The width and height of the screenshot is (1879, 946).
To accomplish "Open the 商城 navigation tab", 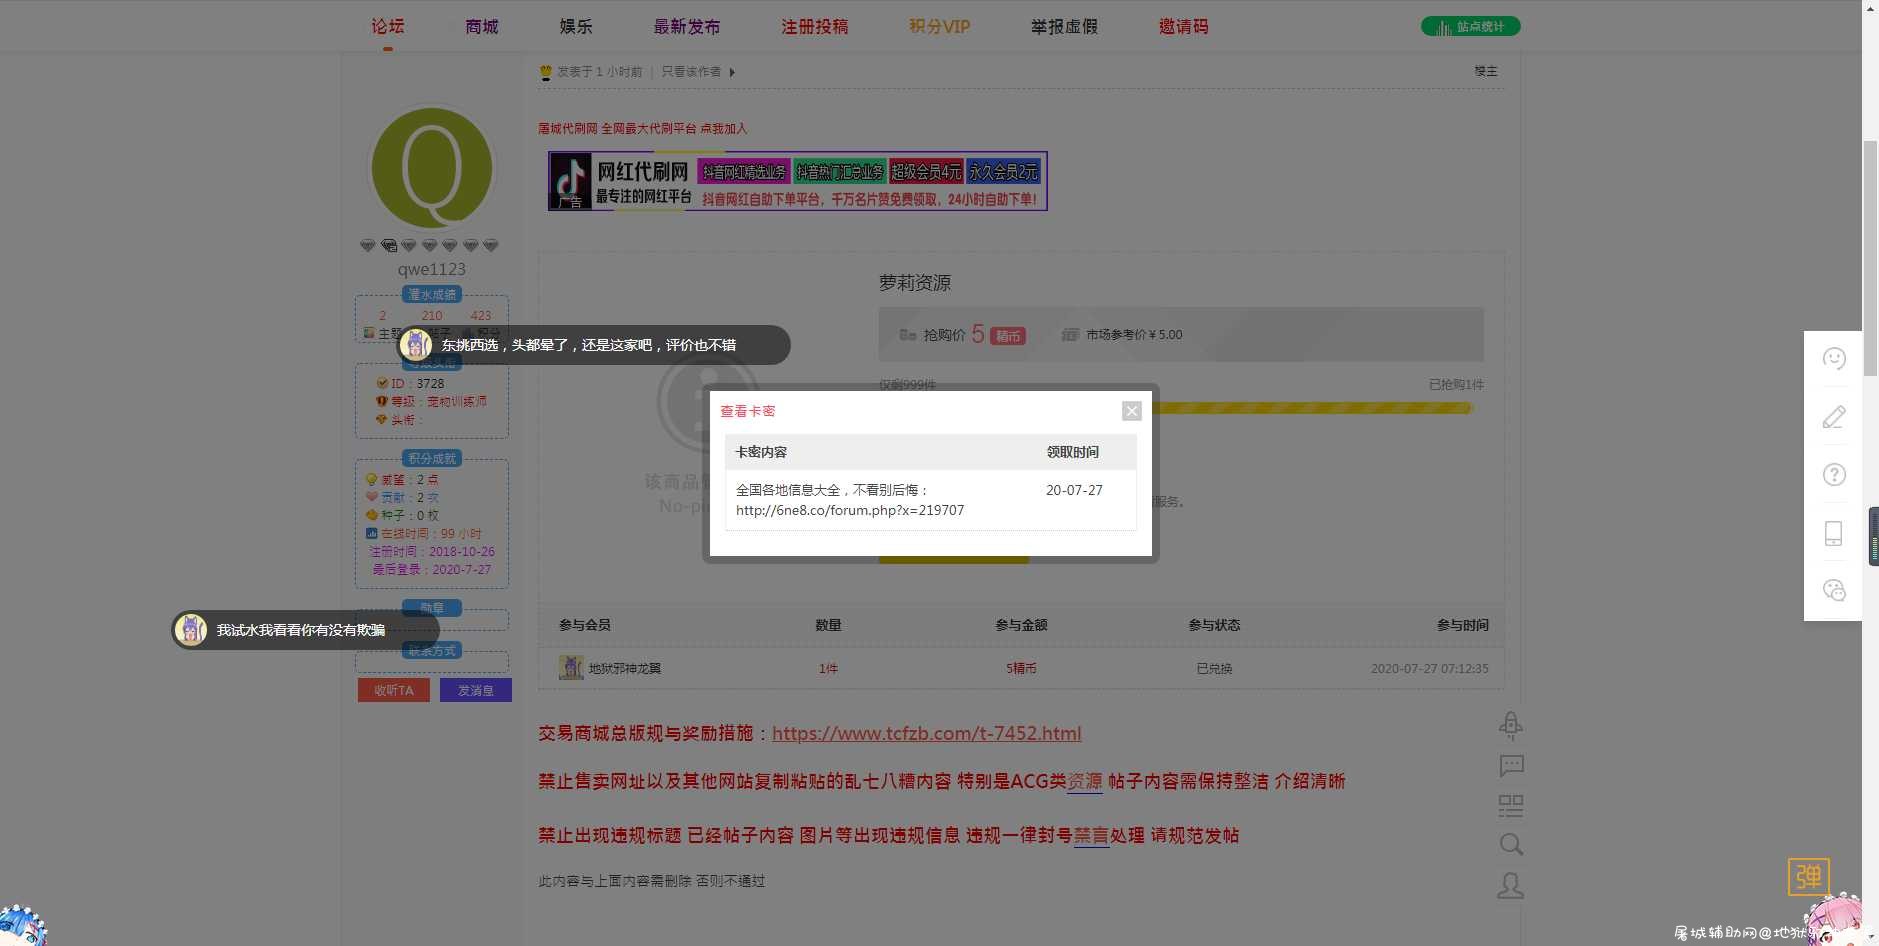I will point(481,26).
